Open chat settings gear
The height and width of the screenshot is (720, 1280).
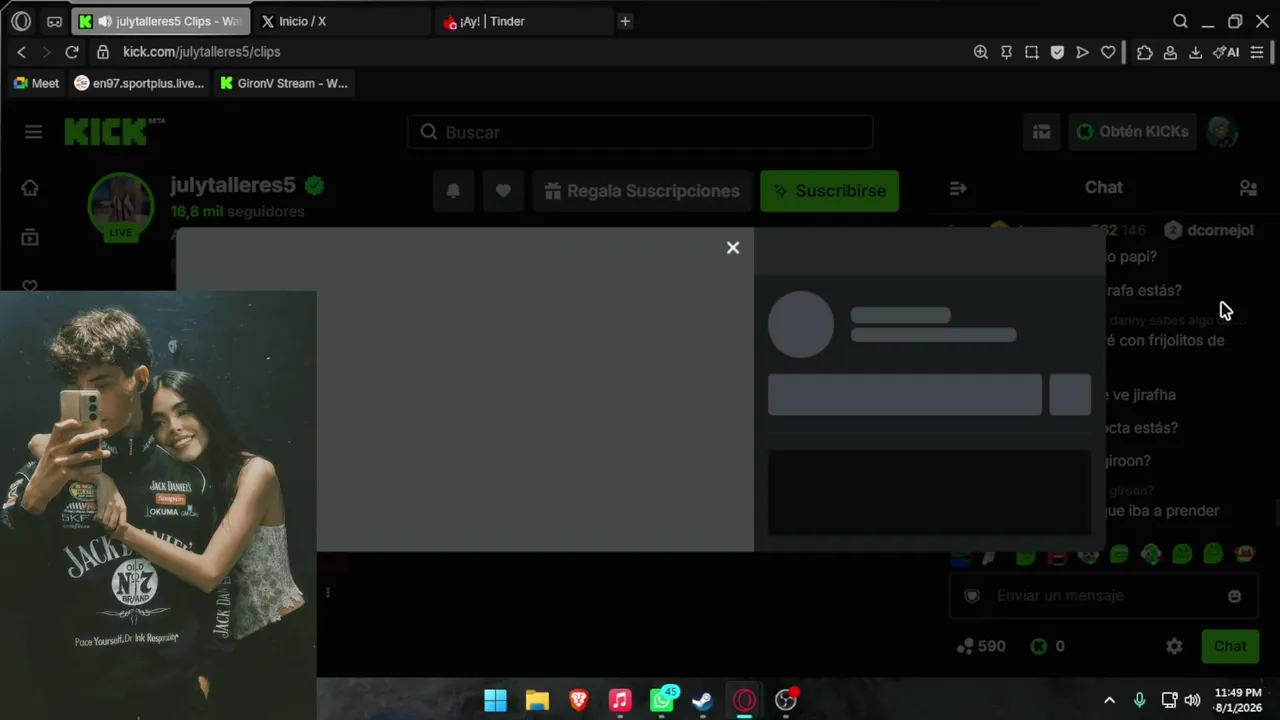tap(1174, 646)
